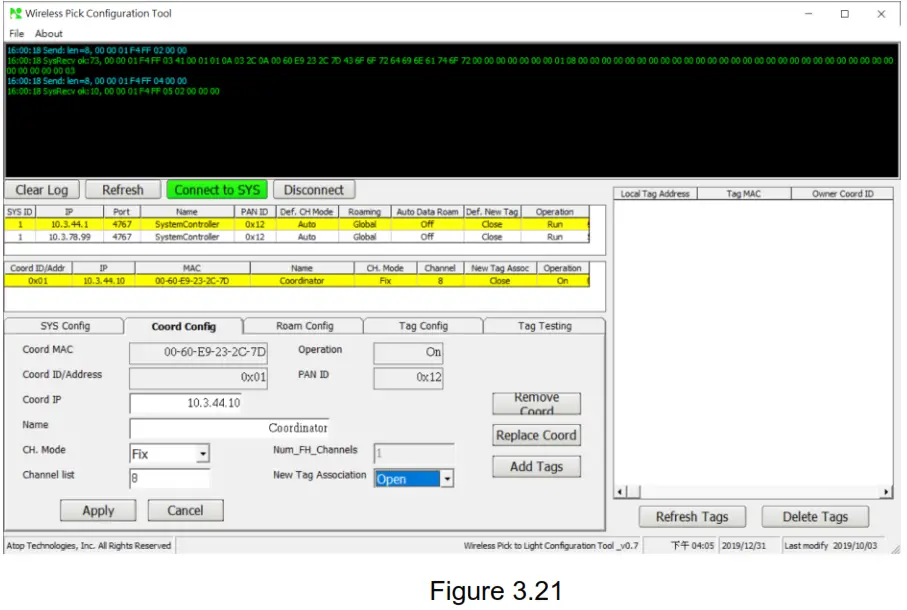
Task: Click the Num_FH_Channels field
Action: pos(414,453)
